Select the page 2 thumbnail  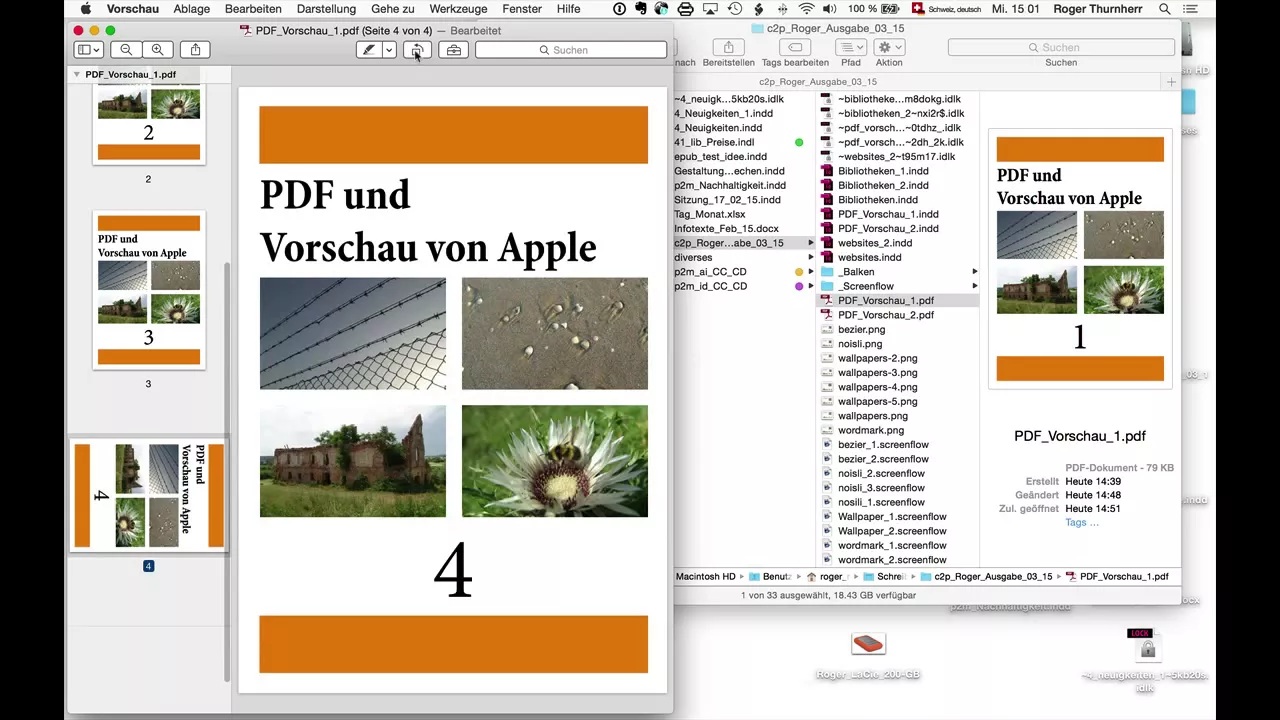[149, 125]
